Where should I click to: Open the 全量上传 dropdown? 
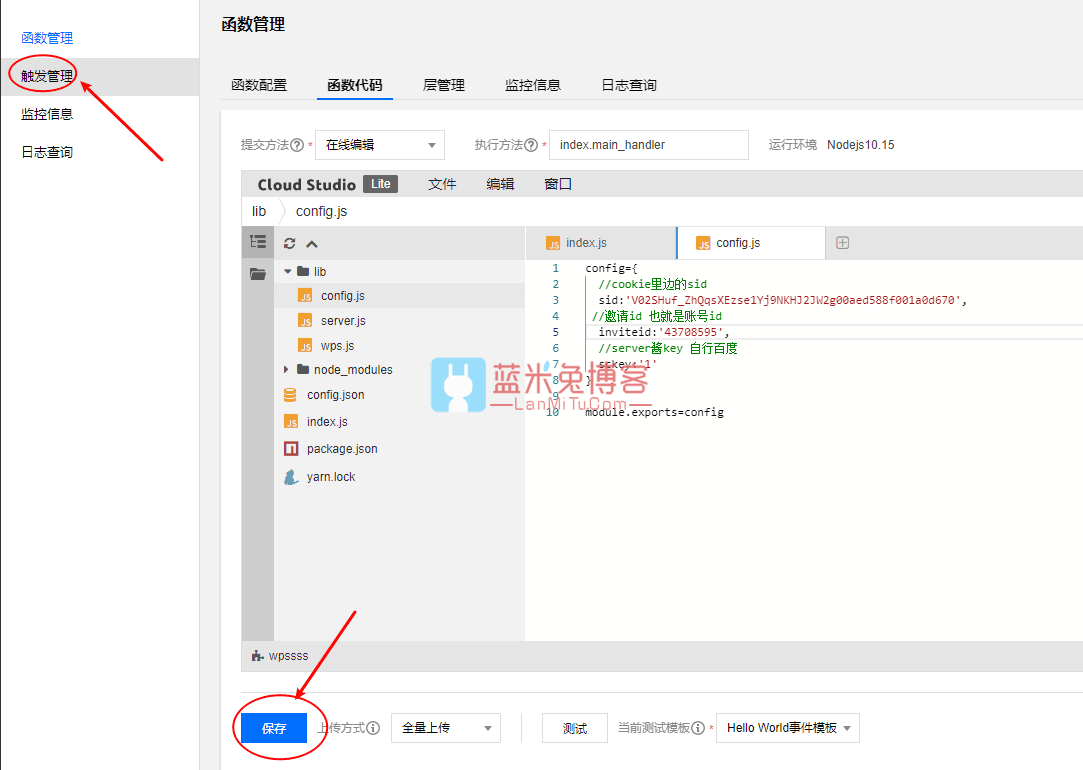[445, 728]
